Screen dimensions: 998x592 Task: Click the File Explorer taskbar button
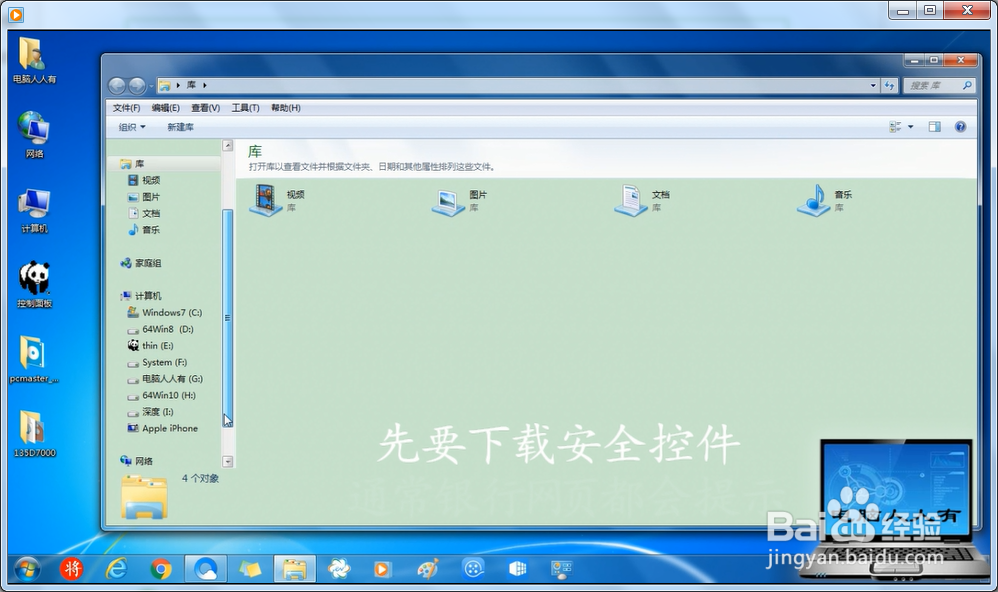tap(295, 568)
